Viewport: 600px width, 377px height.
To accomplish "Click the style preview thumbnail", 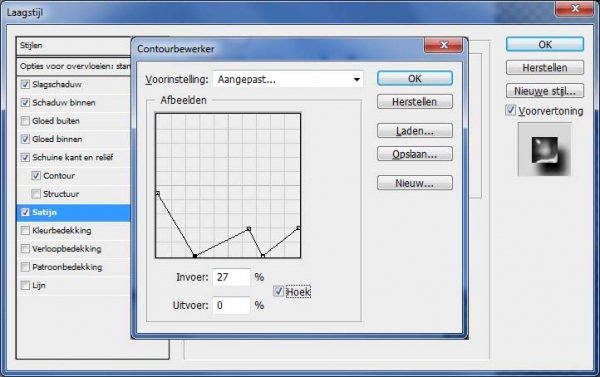I will point(545,150).
